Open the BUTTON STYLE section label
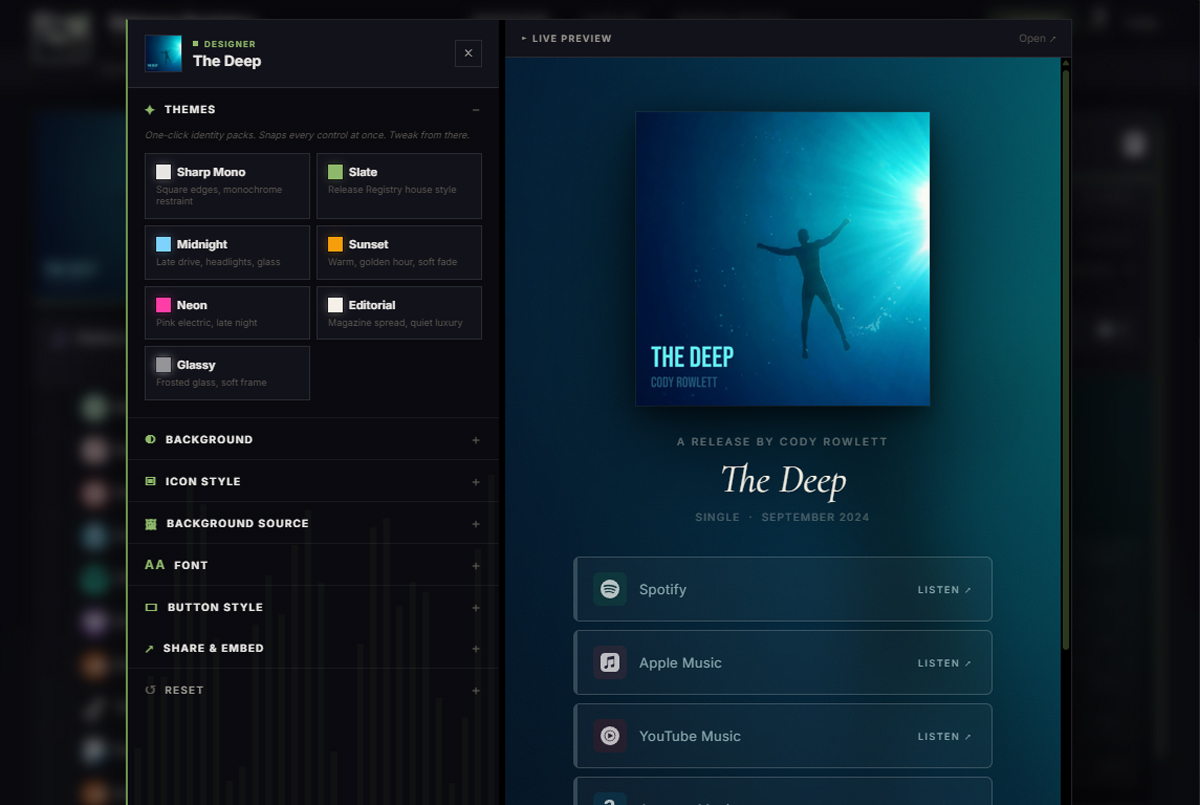Screen dimensions: 1200x805 pyautogui.click(x=215, y=608)
